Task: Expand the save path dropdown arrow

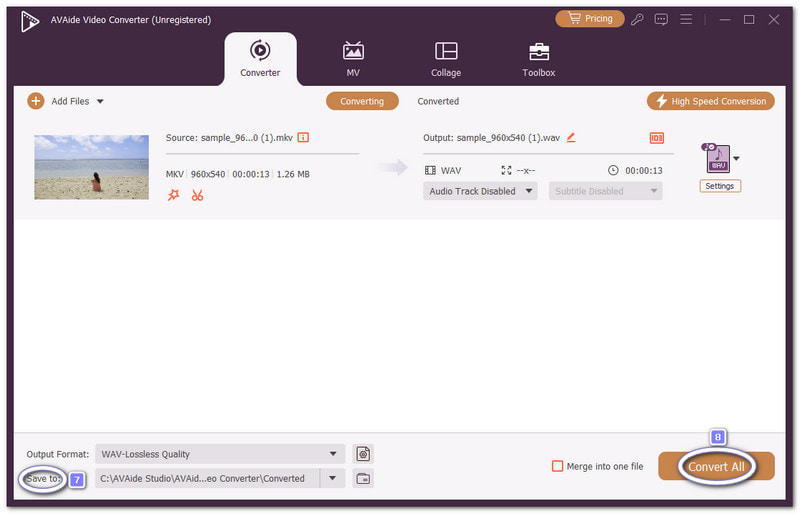Action: [x=333, y=479]
